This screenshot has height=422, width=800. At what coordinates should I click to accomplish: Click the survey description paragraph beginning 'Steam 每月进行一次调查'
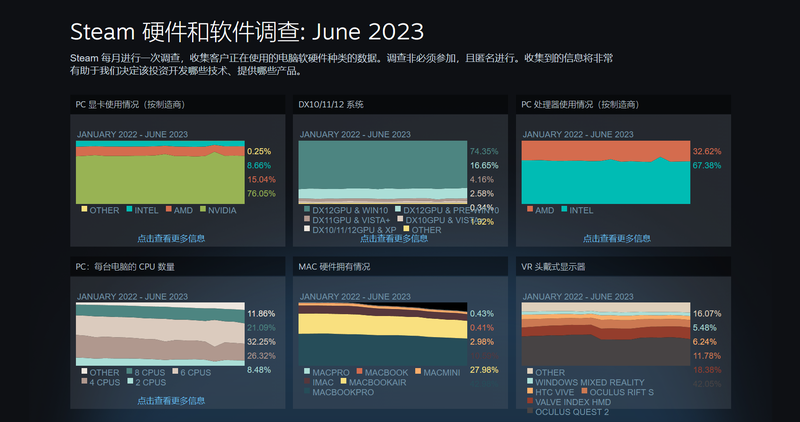coord(341,64)
